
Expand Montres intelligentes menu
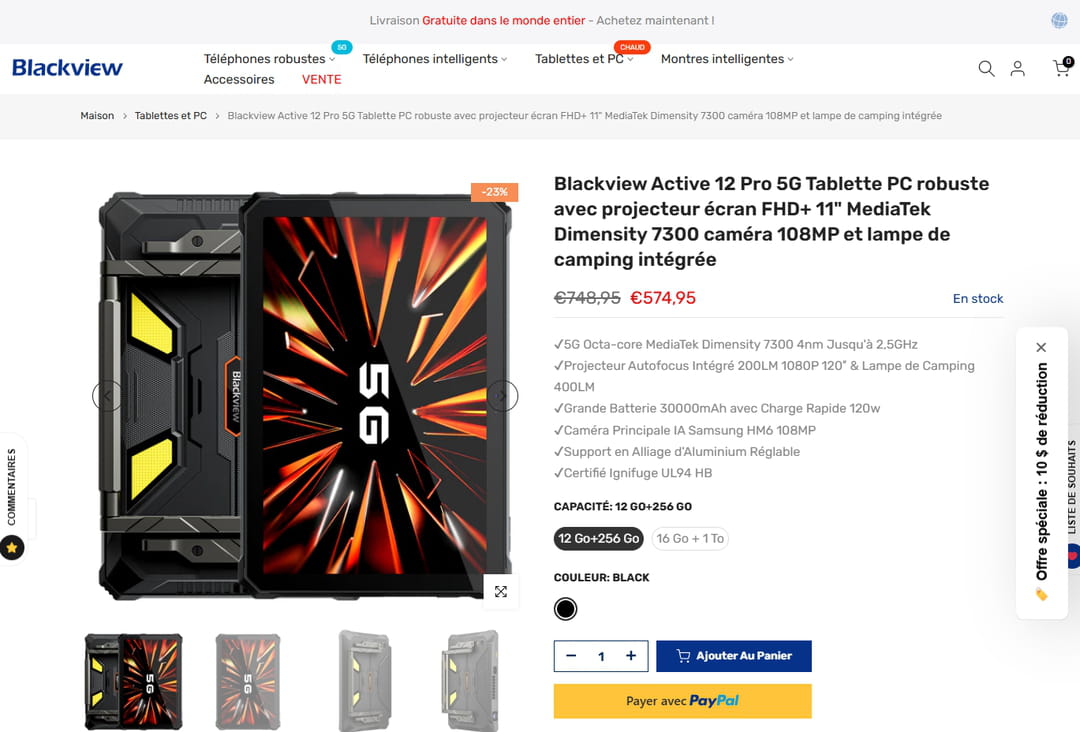point(727,59)
